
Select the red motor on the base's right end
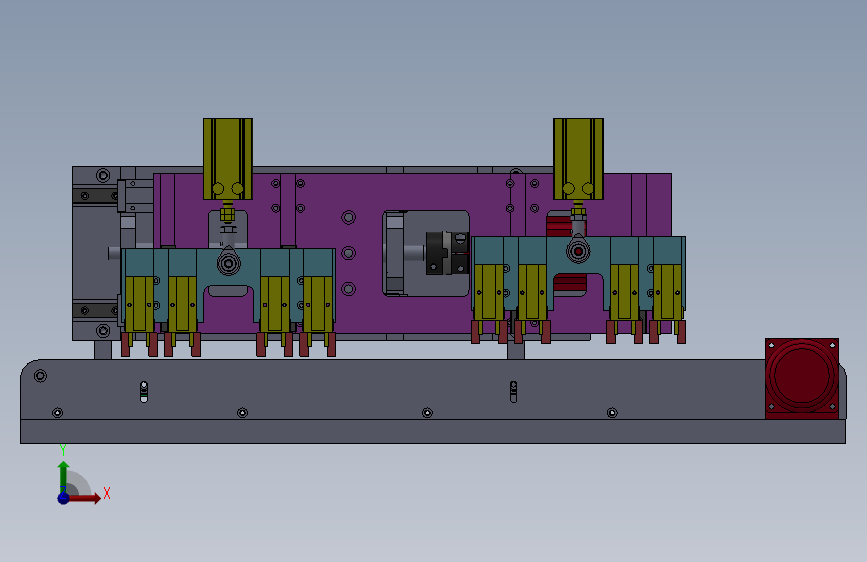802,378
